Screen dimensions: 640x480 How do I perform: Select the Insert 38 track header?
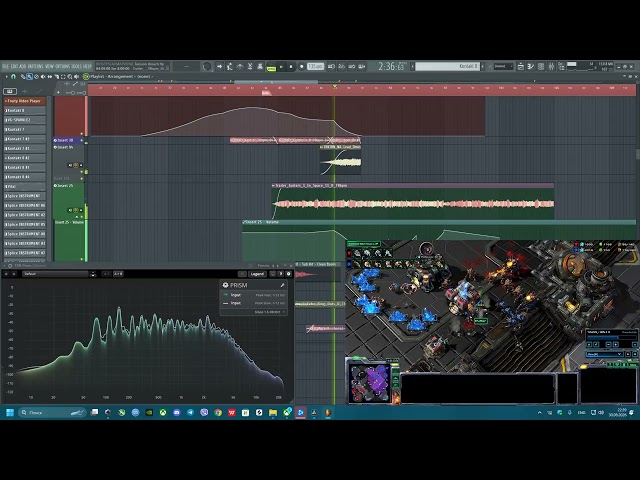point(69,140)
